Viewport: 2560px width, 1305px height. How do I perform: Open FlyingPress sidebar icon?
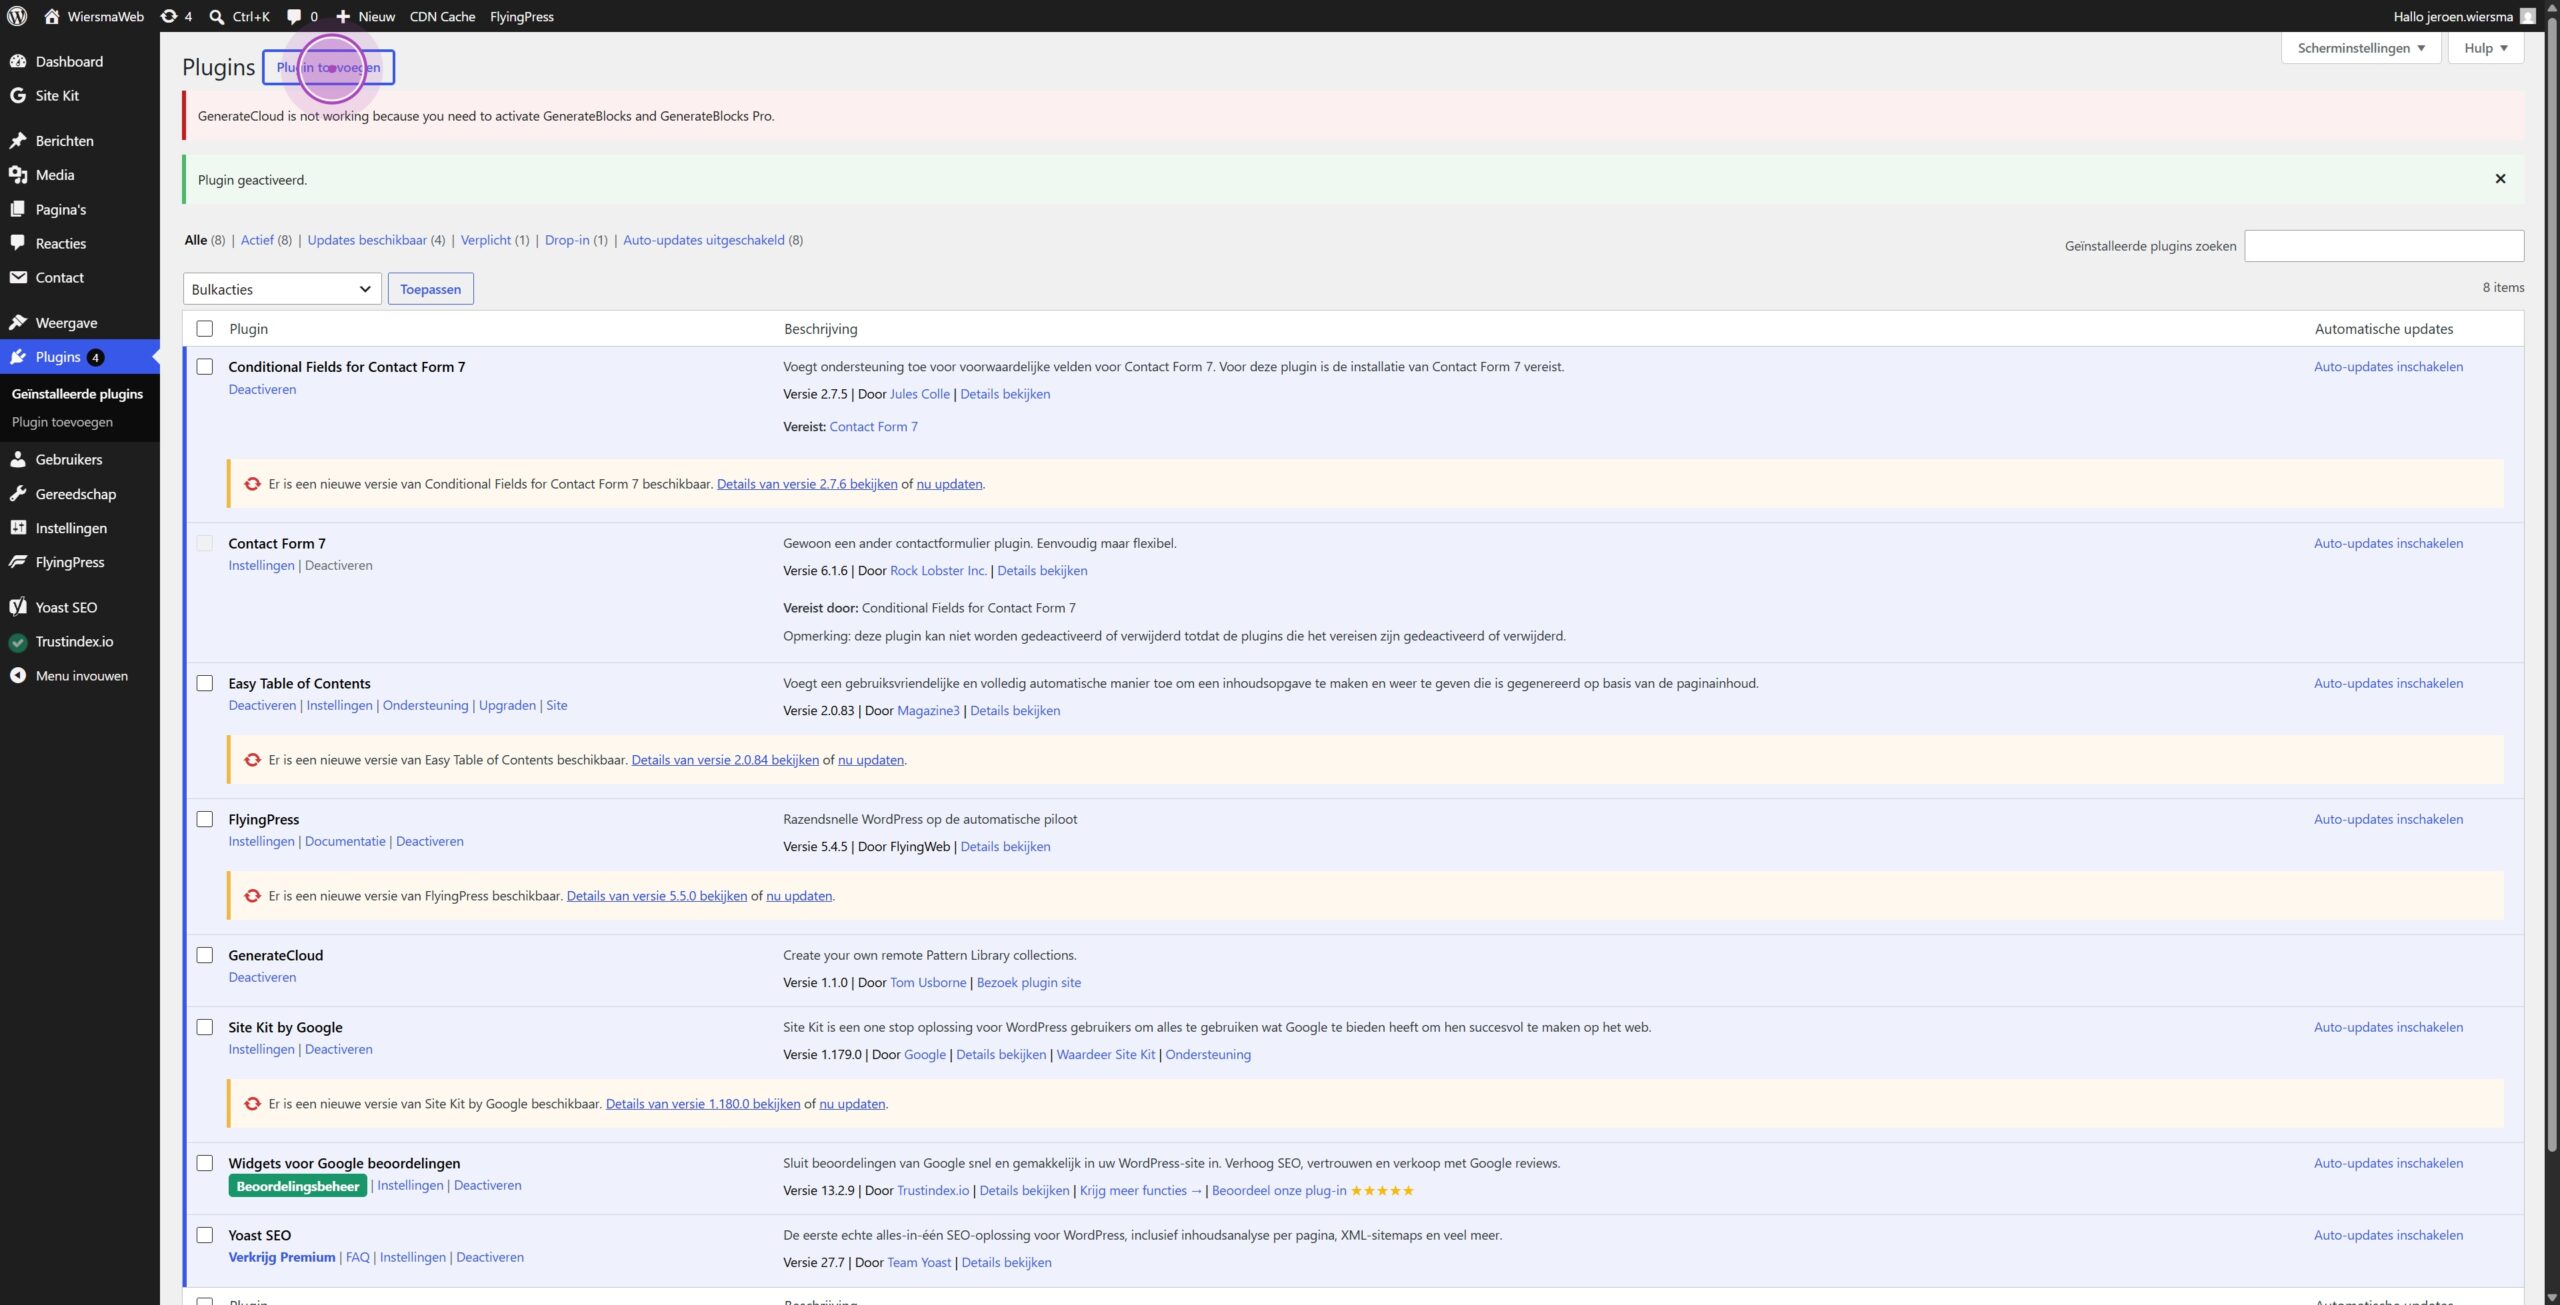coord(18,561)
